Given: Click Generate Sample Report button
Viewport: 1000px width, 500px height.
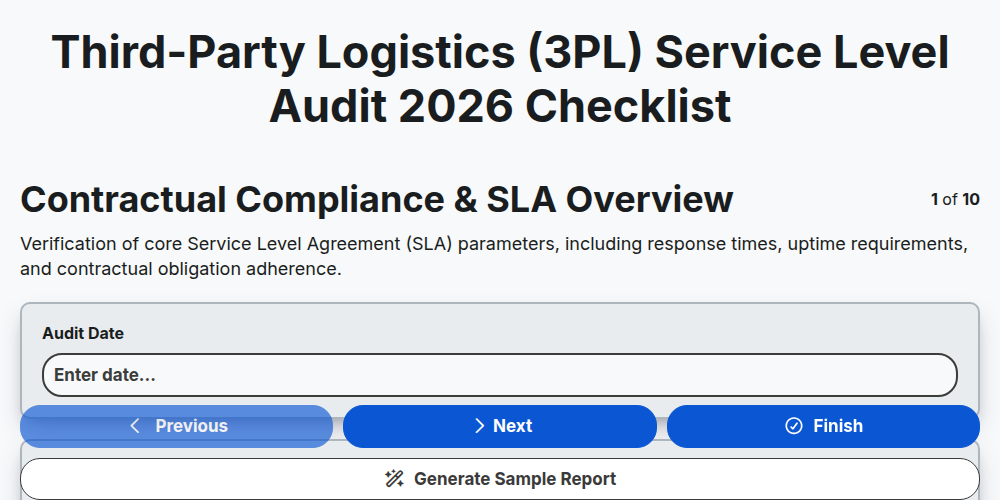Looking at the screenshot, I should click(499, 479).
